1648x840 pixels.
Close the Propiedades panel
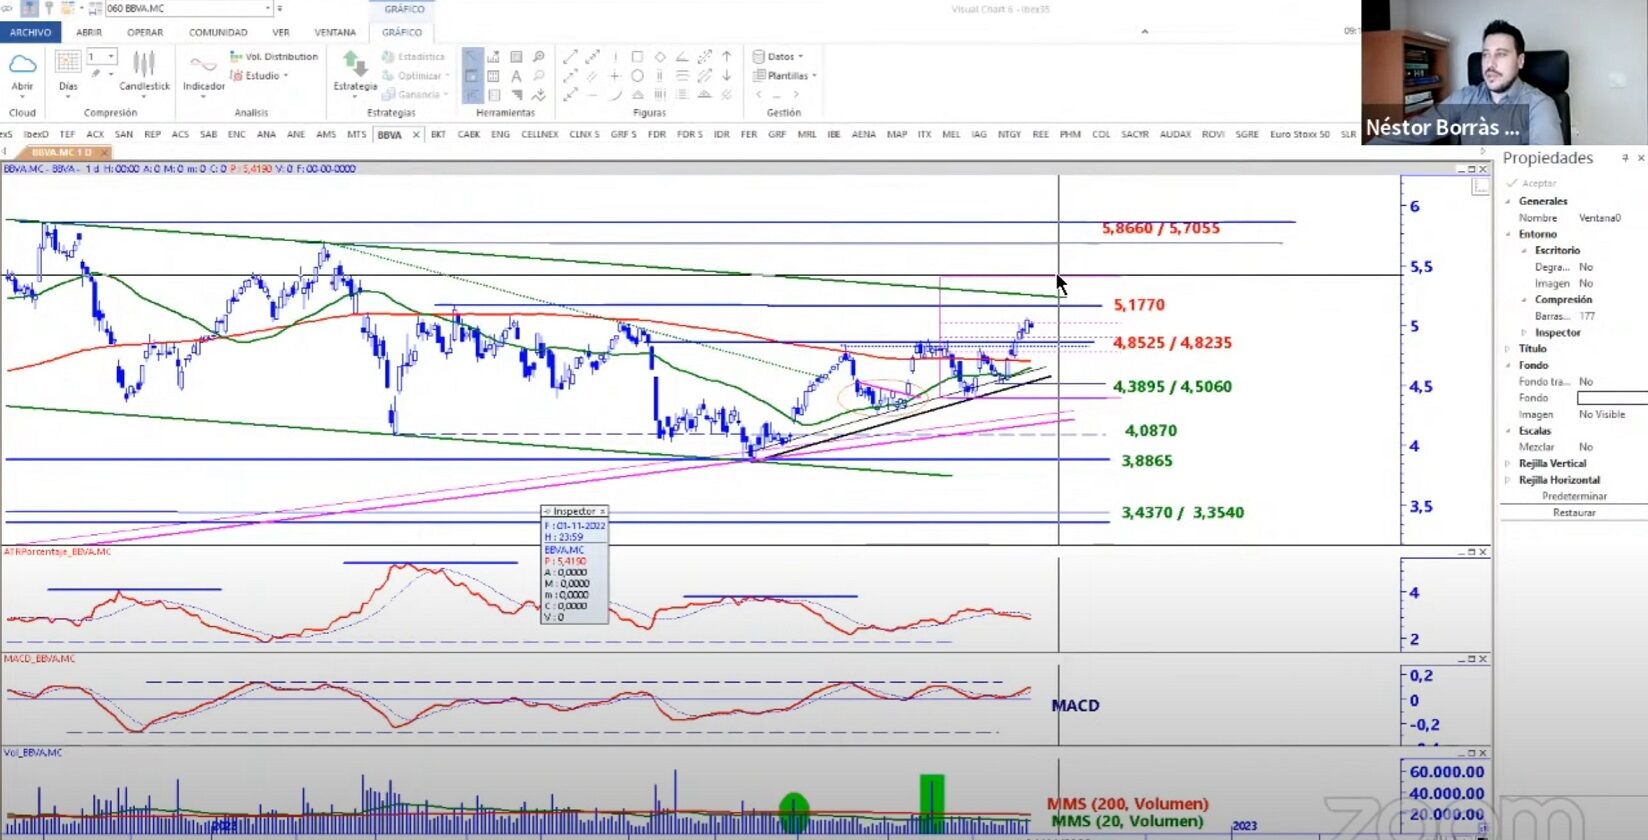tap(1641, 158)
